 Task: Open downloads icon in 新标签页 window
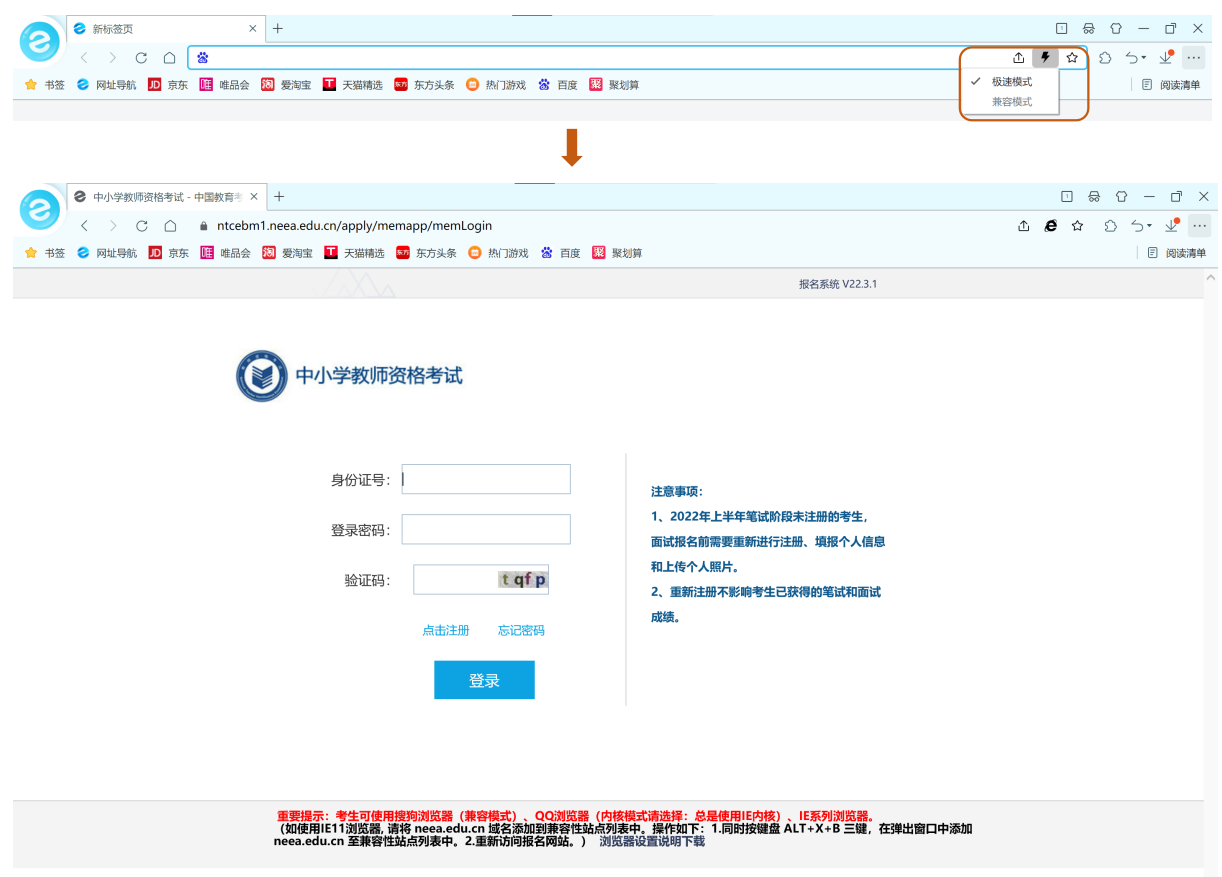(x=1166, y=58)
